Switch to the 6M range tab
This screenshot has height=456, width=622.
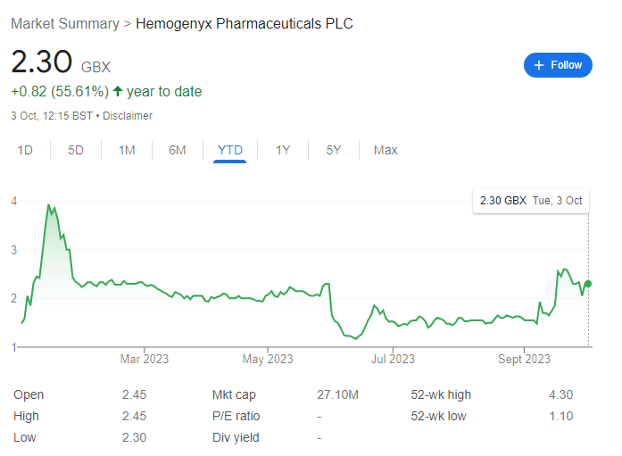tap(177, 150)
